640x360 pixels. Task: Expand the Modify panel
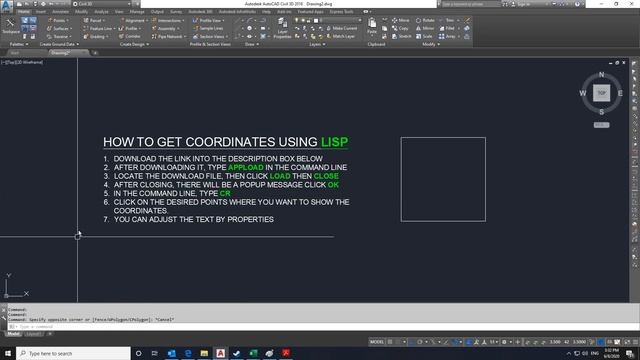(x=431, y=44)
